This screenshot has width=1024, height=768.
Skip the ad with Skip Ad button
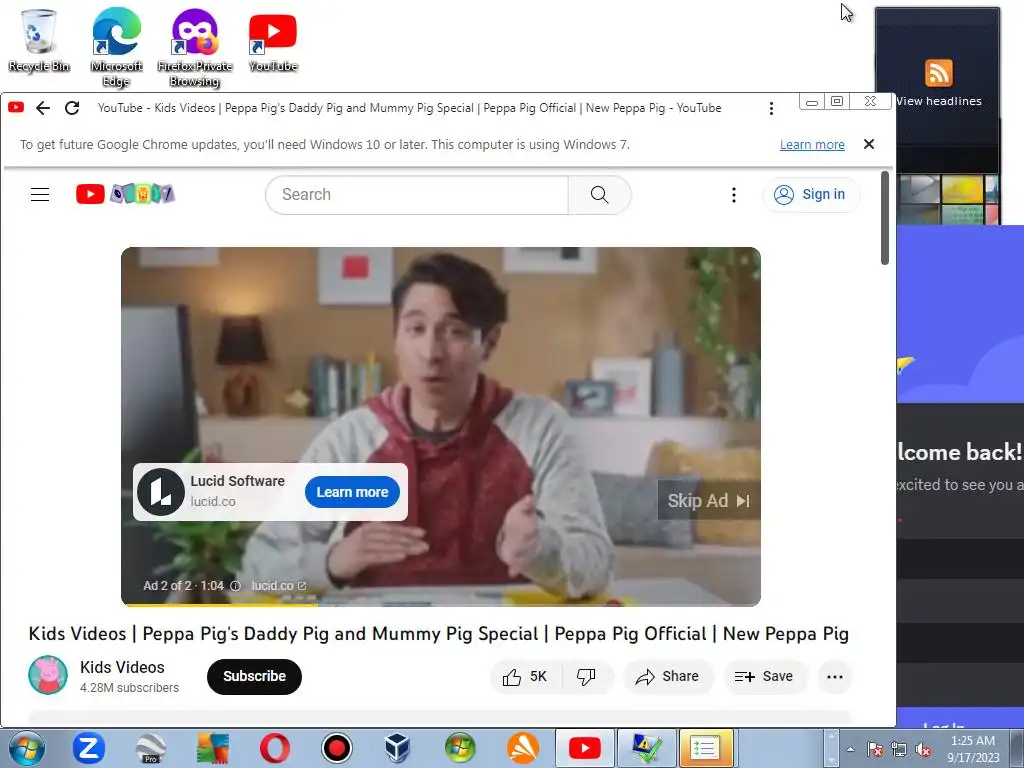point(709,501)
